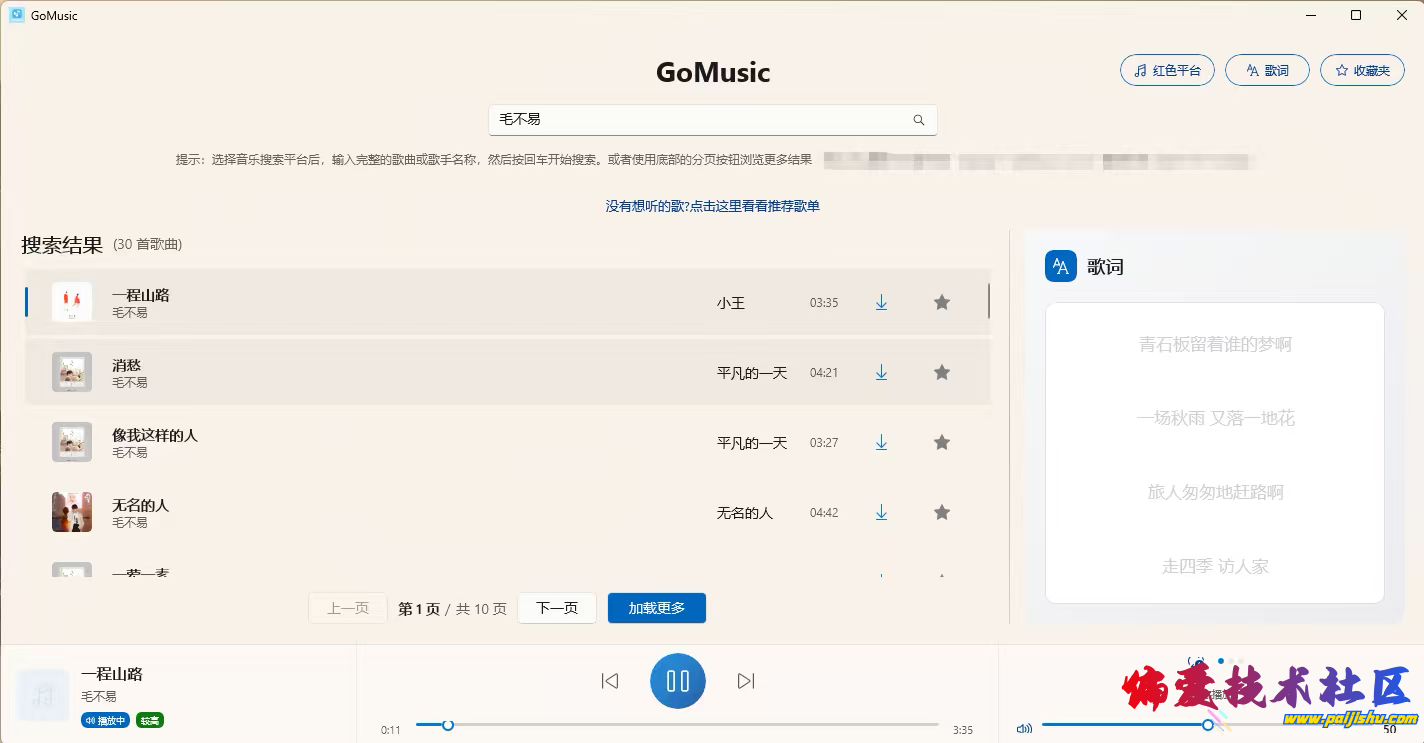This screenshot has height=743, width=1424.
Task: Open the 歌词 lyrics button at top
Action: click(1267, 71)
